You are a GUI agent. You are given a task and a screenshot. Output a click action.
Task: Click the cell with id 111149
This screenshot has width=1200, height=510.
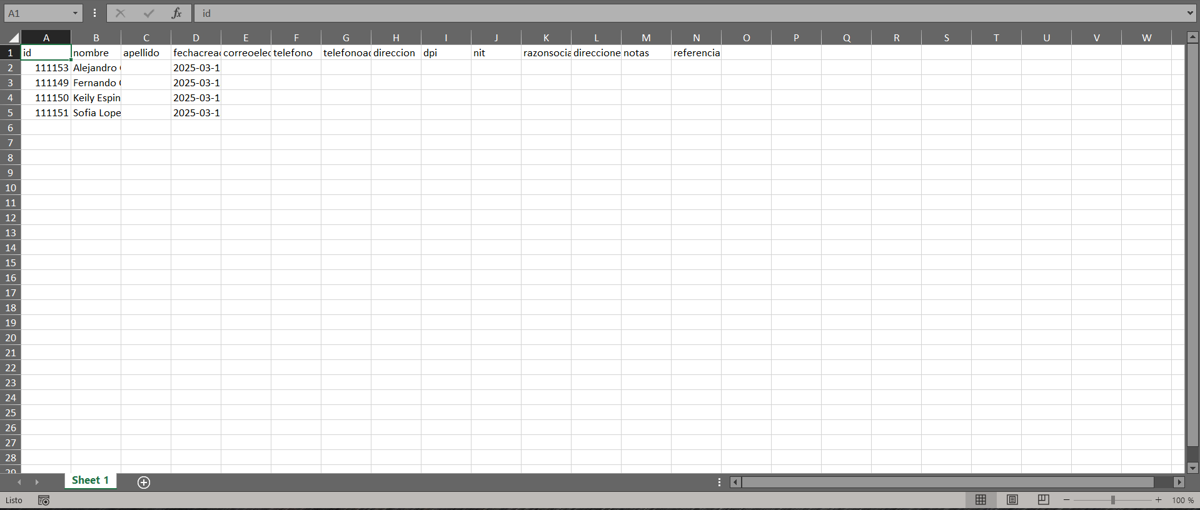46,83
